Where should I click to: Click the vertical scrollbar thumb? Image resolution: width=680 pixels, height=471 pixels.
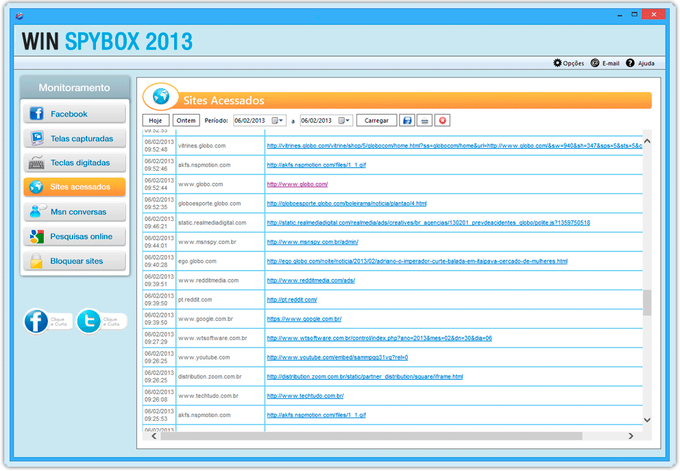coord(647,303)
